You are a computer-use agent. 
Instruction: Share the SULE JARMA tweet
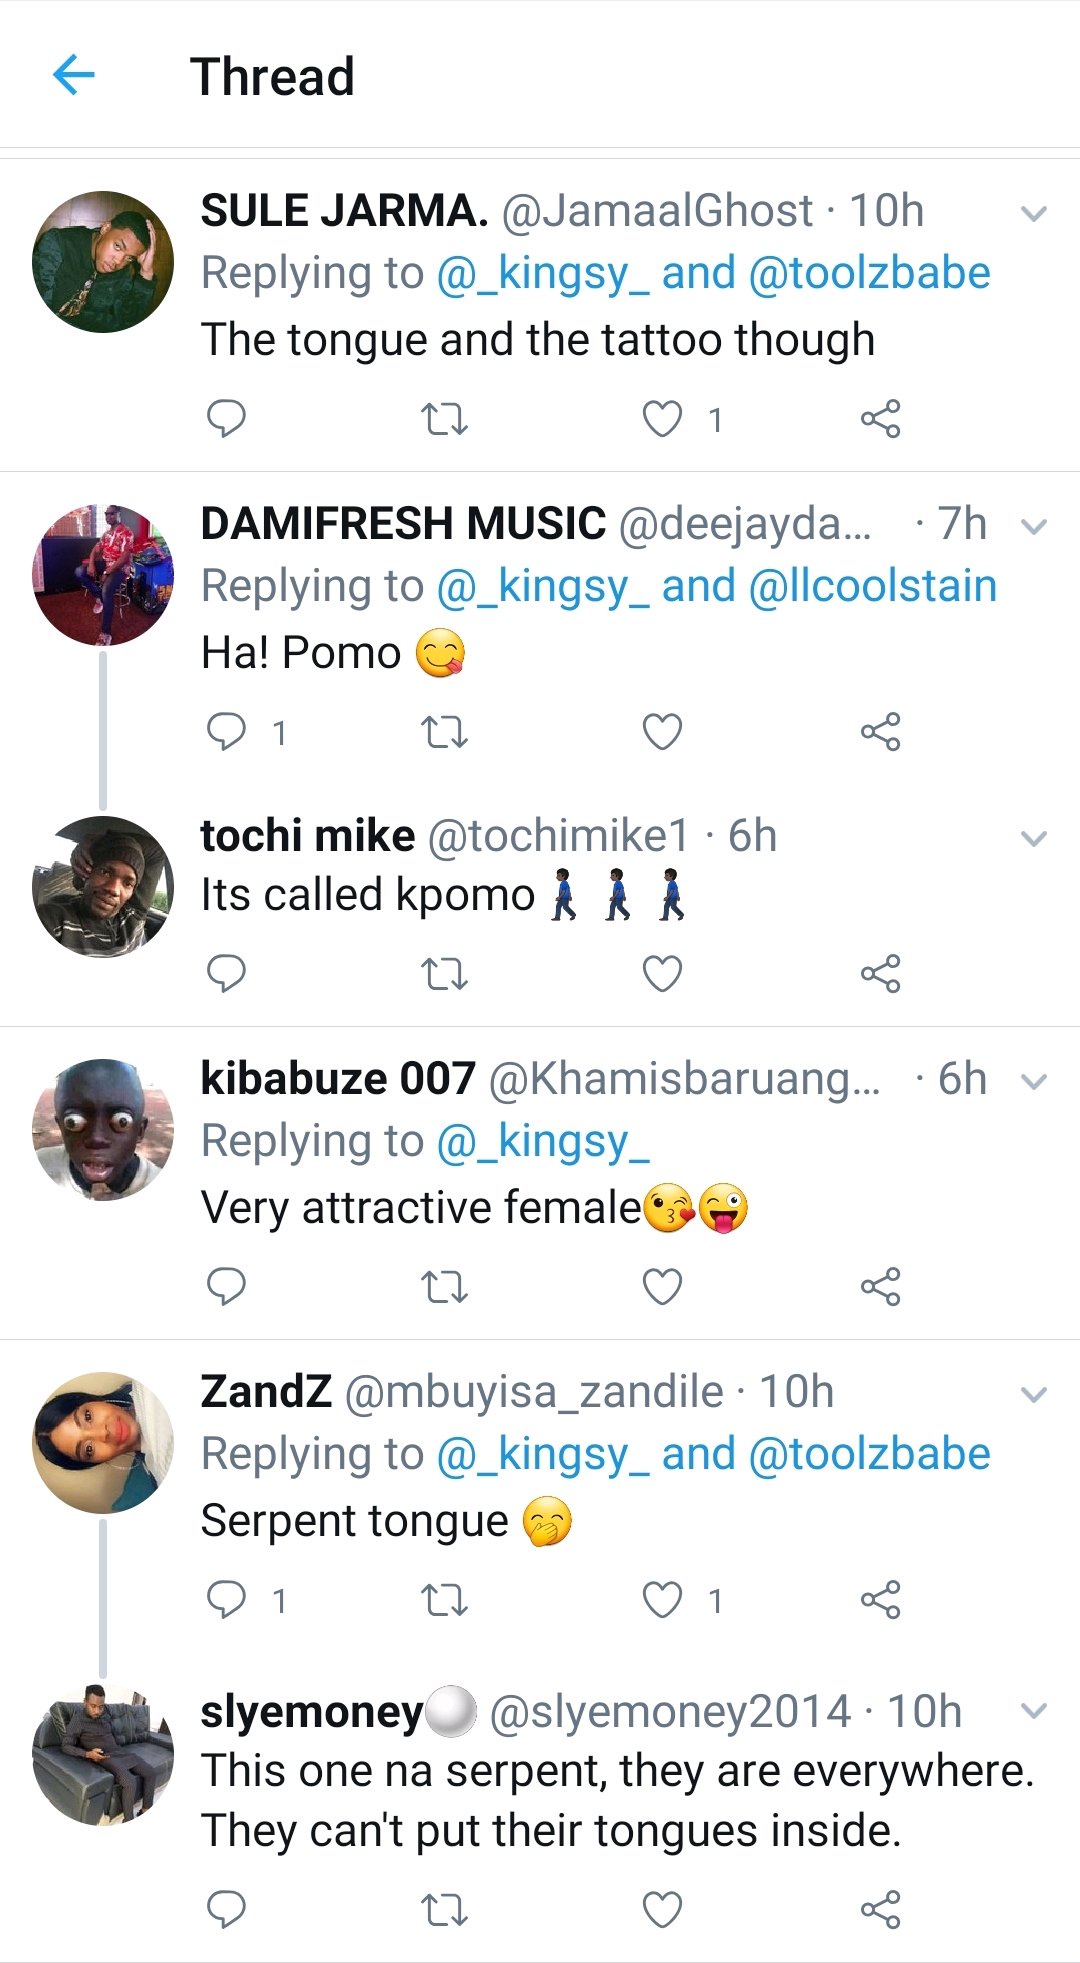pos(880,418)
